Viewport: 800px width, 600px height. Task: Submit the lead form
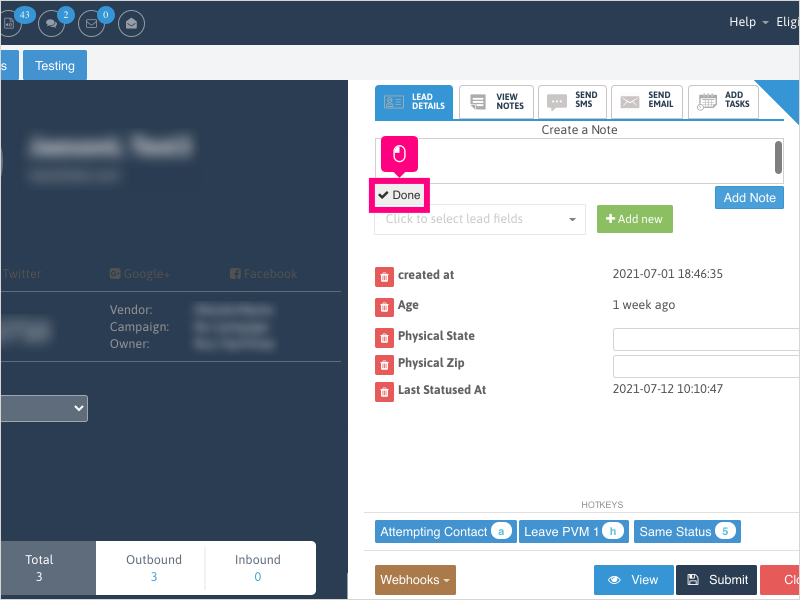[x=716, y=580]
